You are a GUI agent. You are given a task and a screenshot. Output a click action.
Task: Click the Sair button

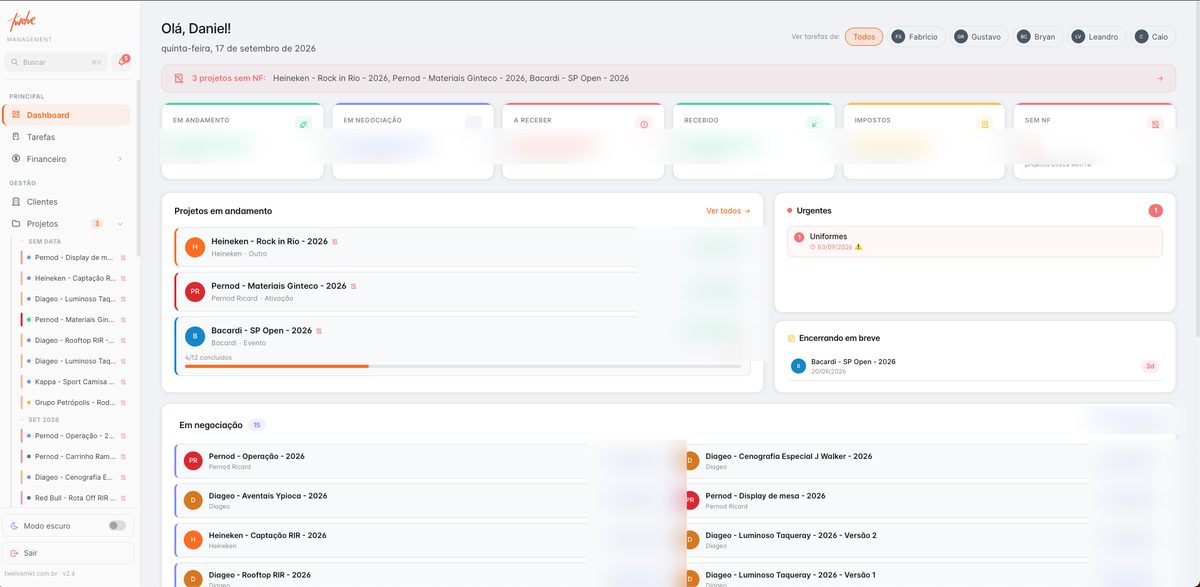click(x=67, y=553)
